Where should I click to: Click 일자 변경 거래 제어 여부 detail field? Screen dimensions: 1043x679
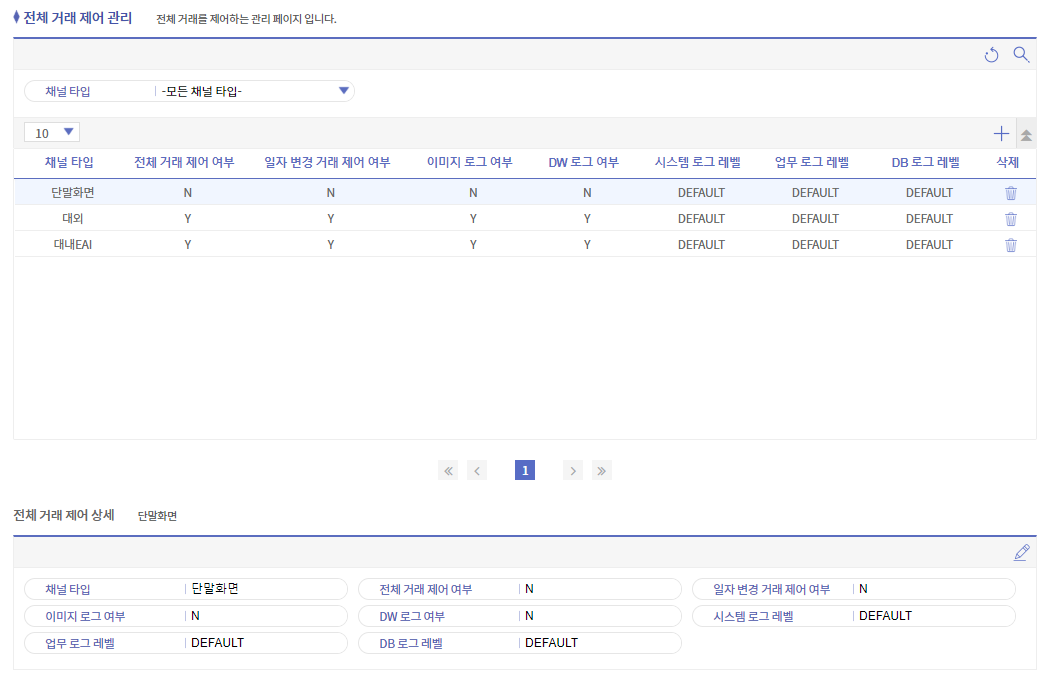pyautogui.click(x=854, y=589)
